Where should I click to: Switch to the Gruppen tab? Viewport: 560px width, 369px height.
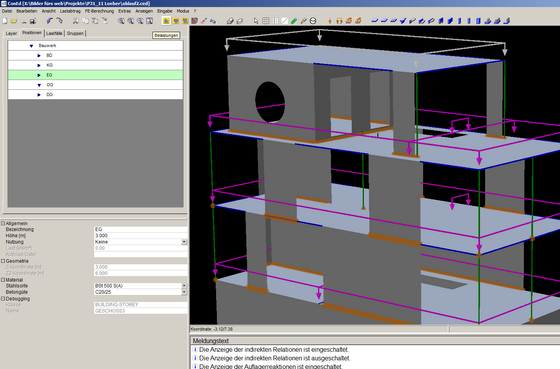(x=75, y=33)
